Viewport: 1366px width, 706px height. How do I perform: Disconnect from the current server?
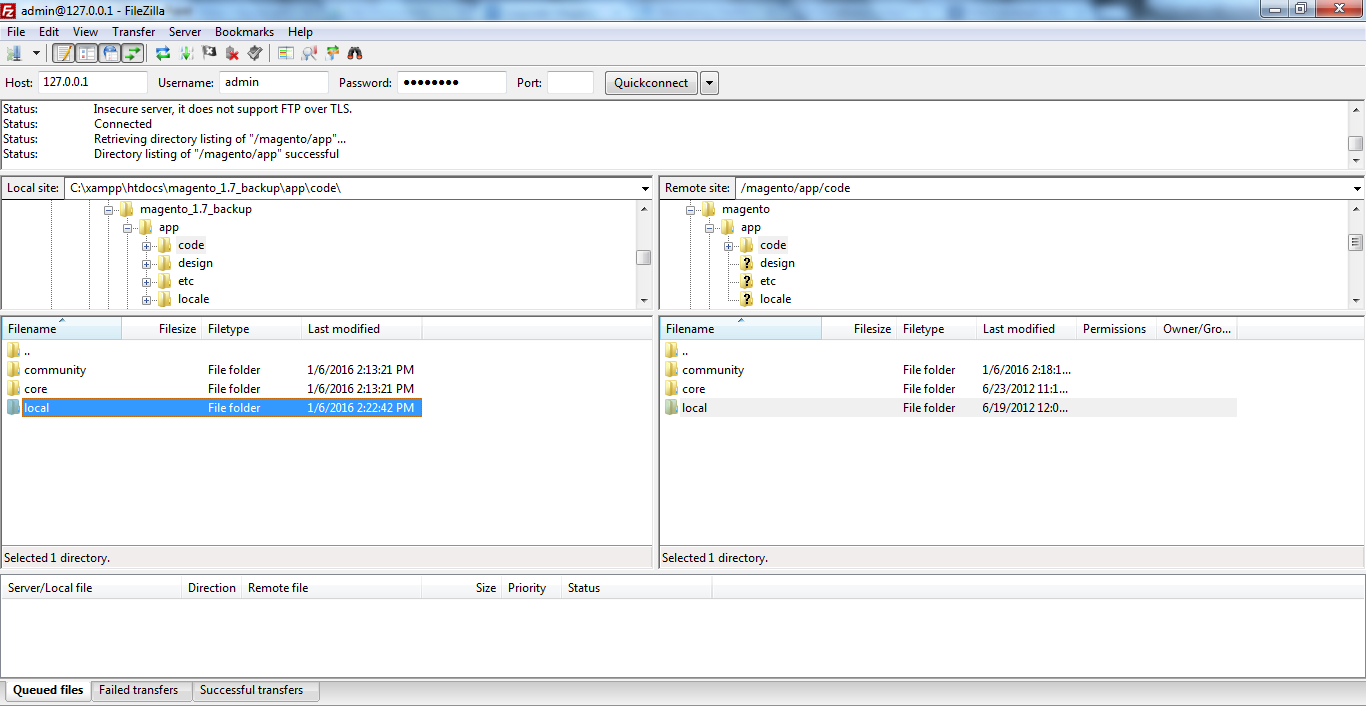tap(232, 53)
